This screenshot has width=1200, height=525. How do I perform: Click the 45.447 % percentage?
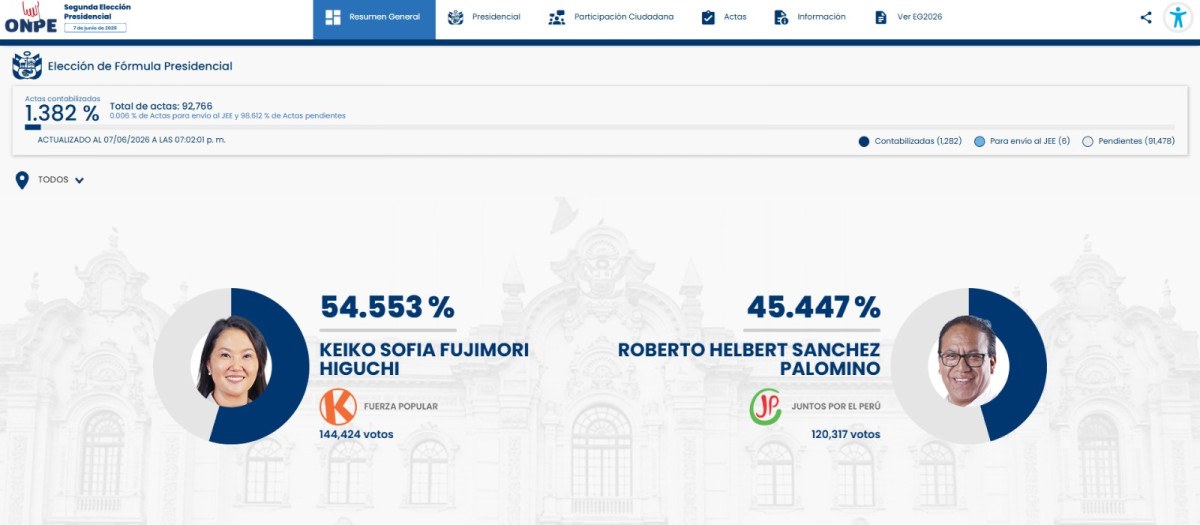click(813, 308)
